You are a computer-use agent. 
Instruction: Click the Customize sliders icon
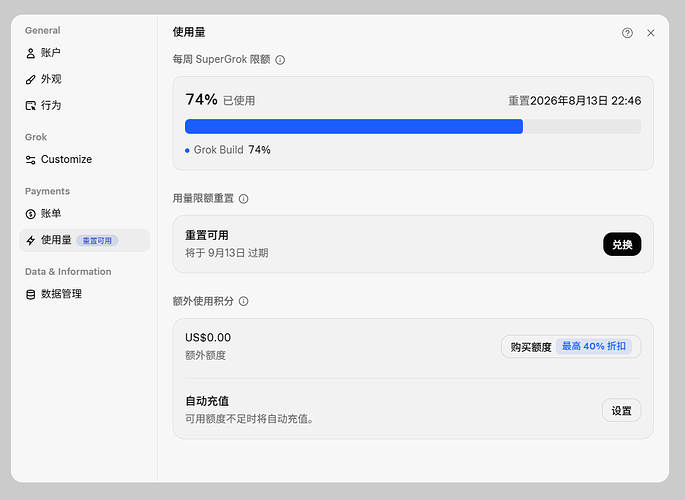point(31,160)
